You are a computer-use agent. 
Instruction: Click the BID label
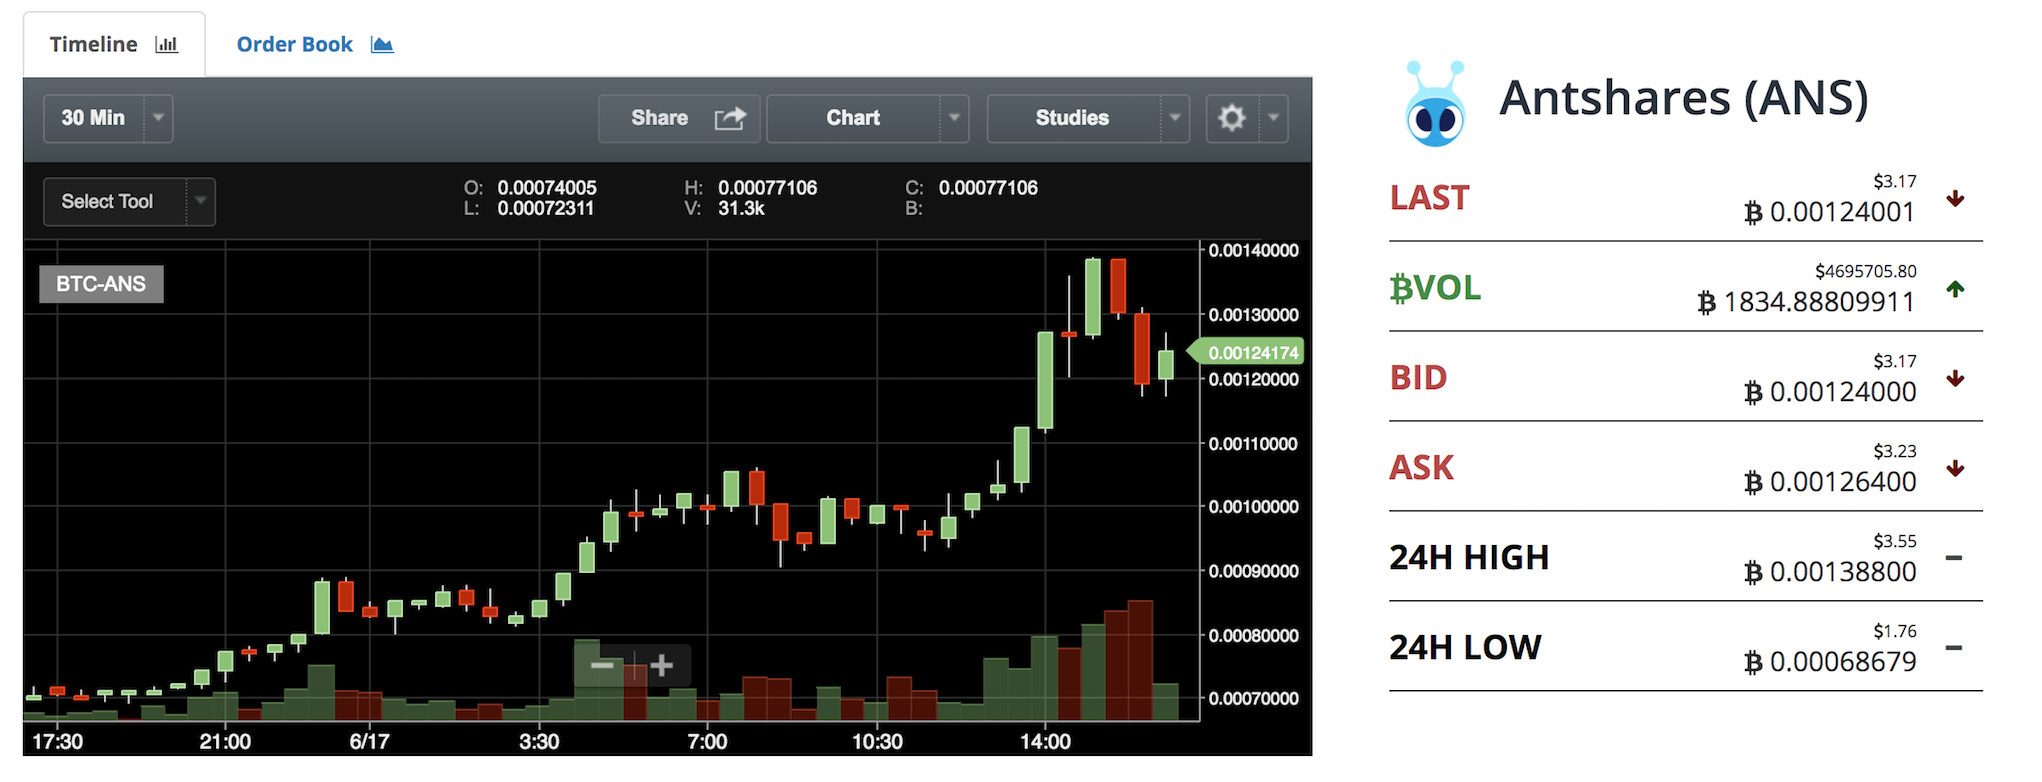(x=1419, y=378)
